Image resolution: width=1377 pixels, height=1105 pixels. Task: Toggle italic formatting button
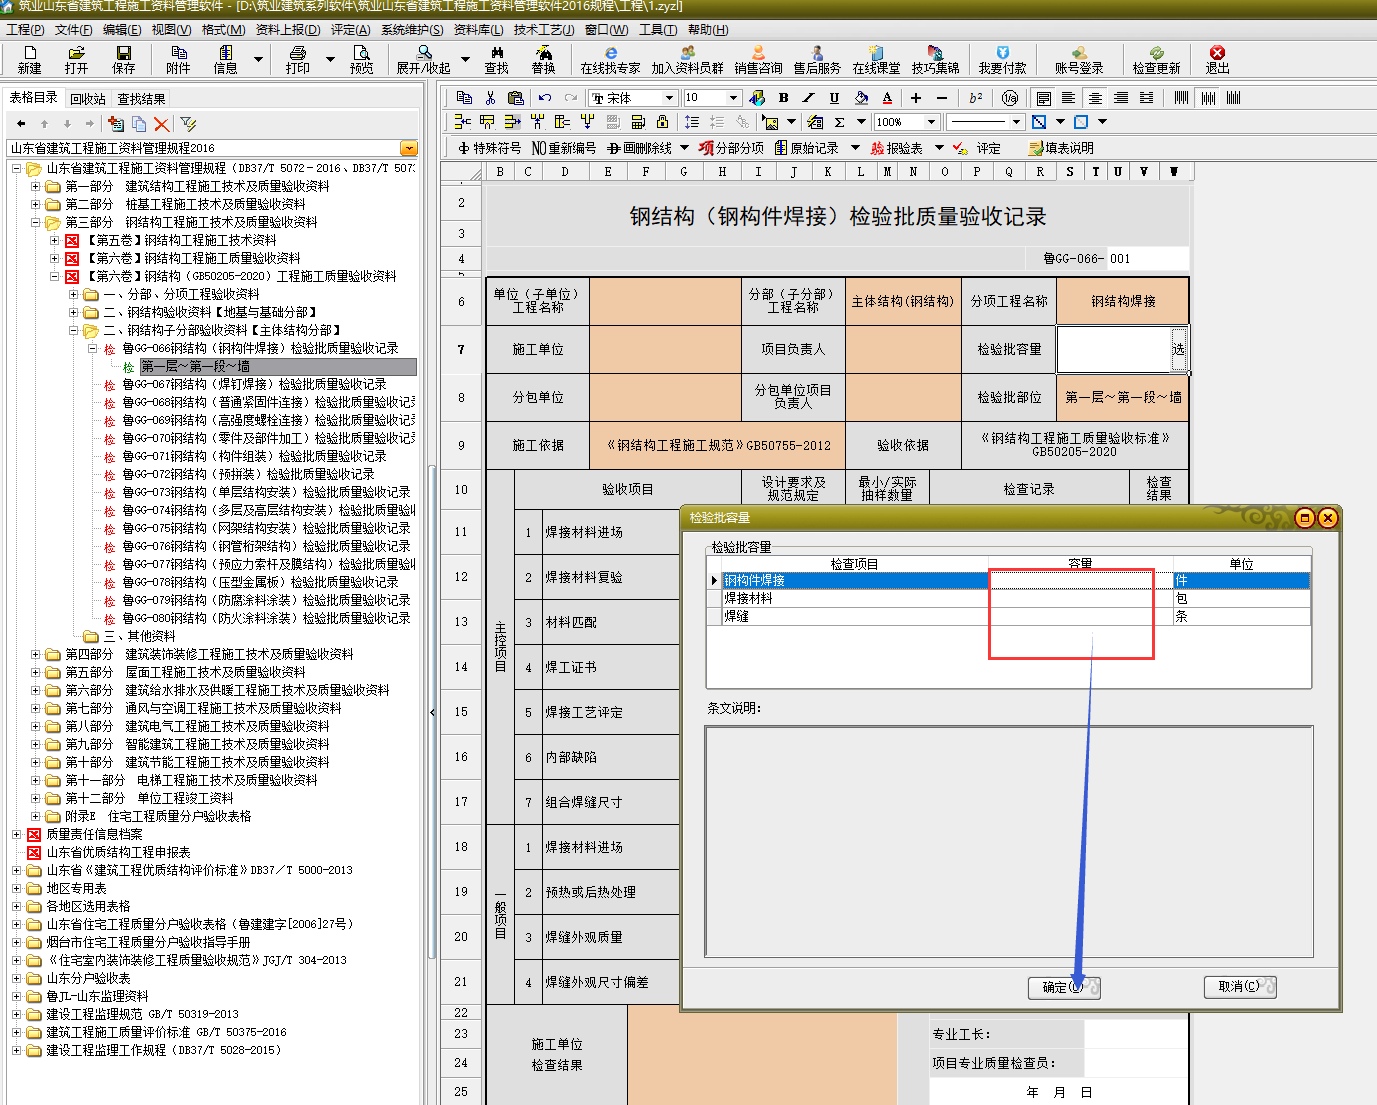tap(809, 97)
